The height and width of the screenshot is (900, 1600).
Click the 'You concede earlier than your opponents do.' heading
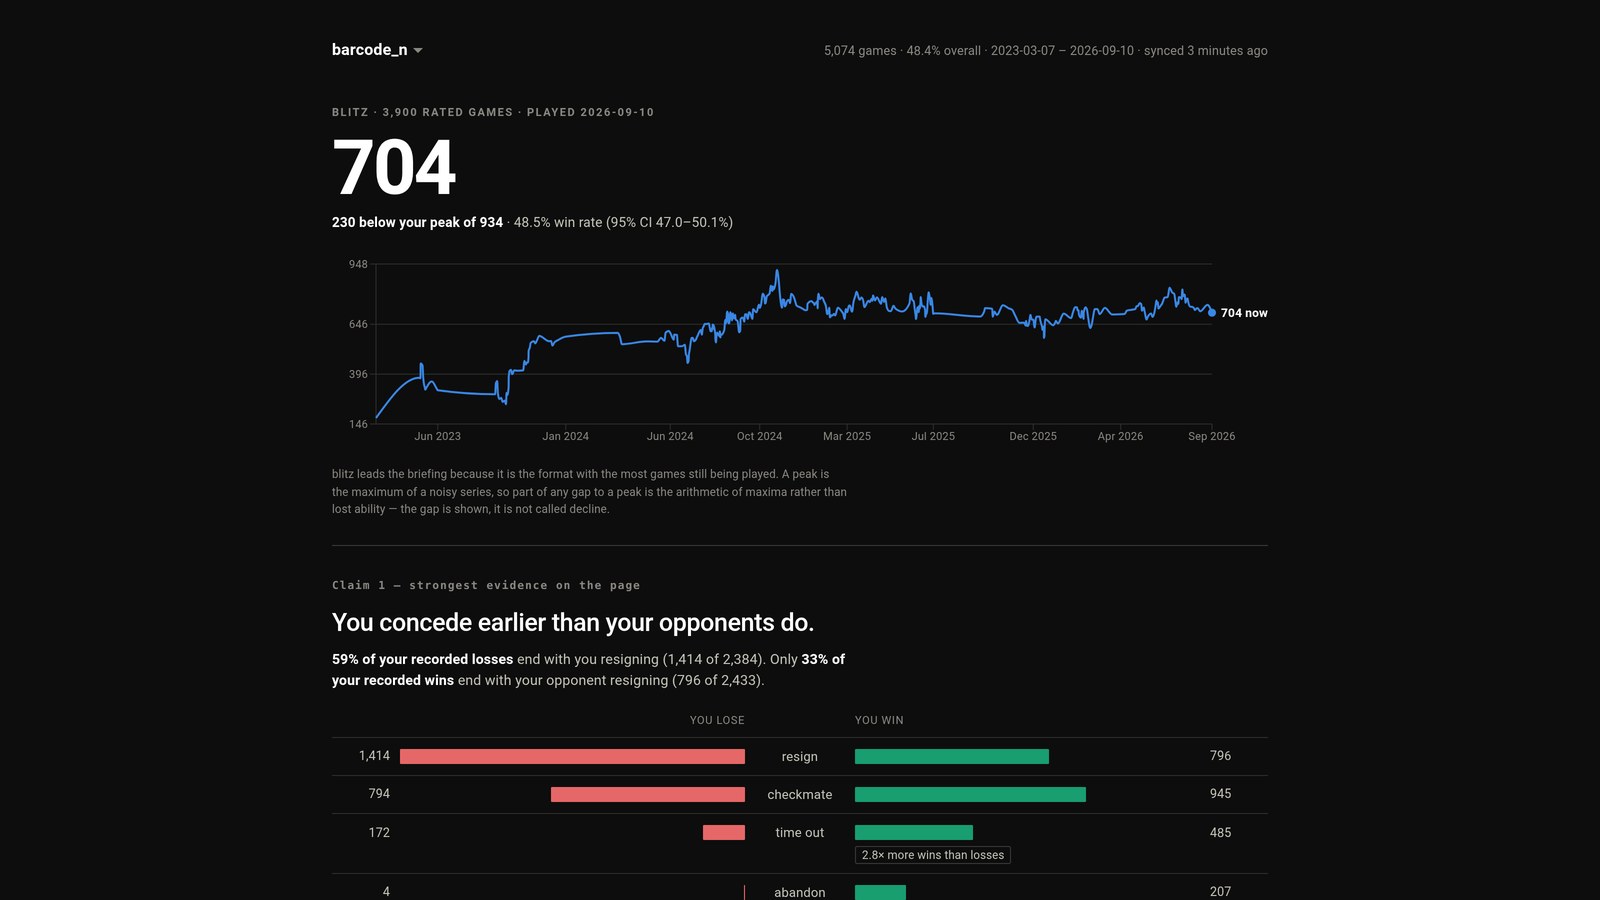(573, 623)
